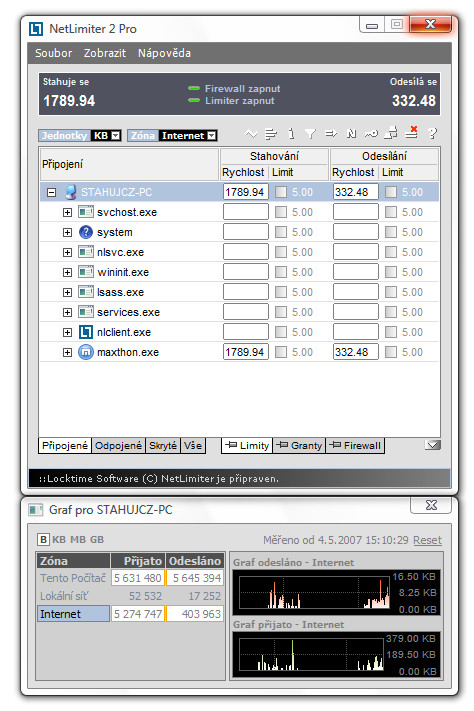Collapse the STAHUJCZ-PC tree node
This screenshot has width=474, height=711.
click(51, 192)
